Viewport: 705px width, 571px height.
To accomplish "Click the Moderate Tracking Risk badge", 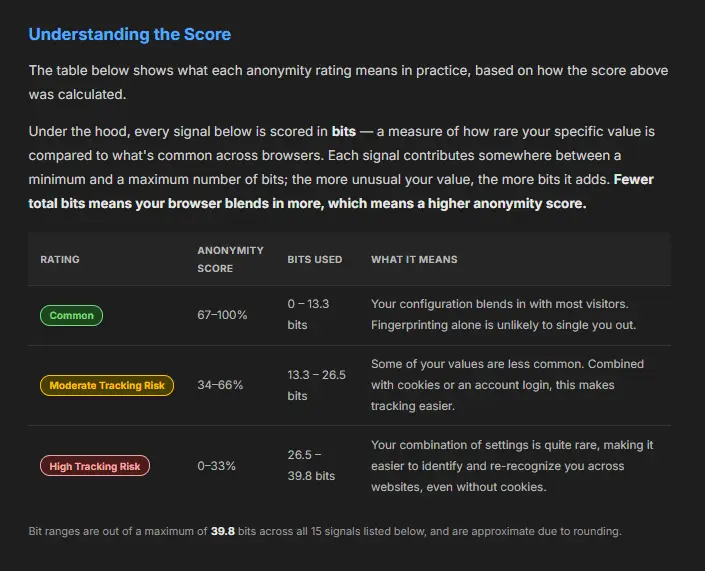I will click(x=107, y=385).
